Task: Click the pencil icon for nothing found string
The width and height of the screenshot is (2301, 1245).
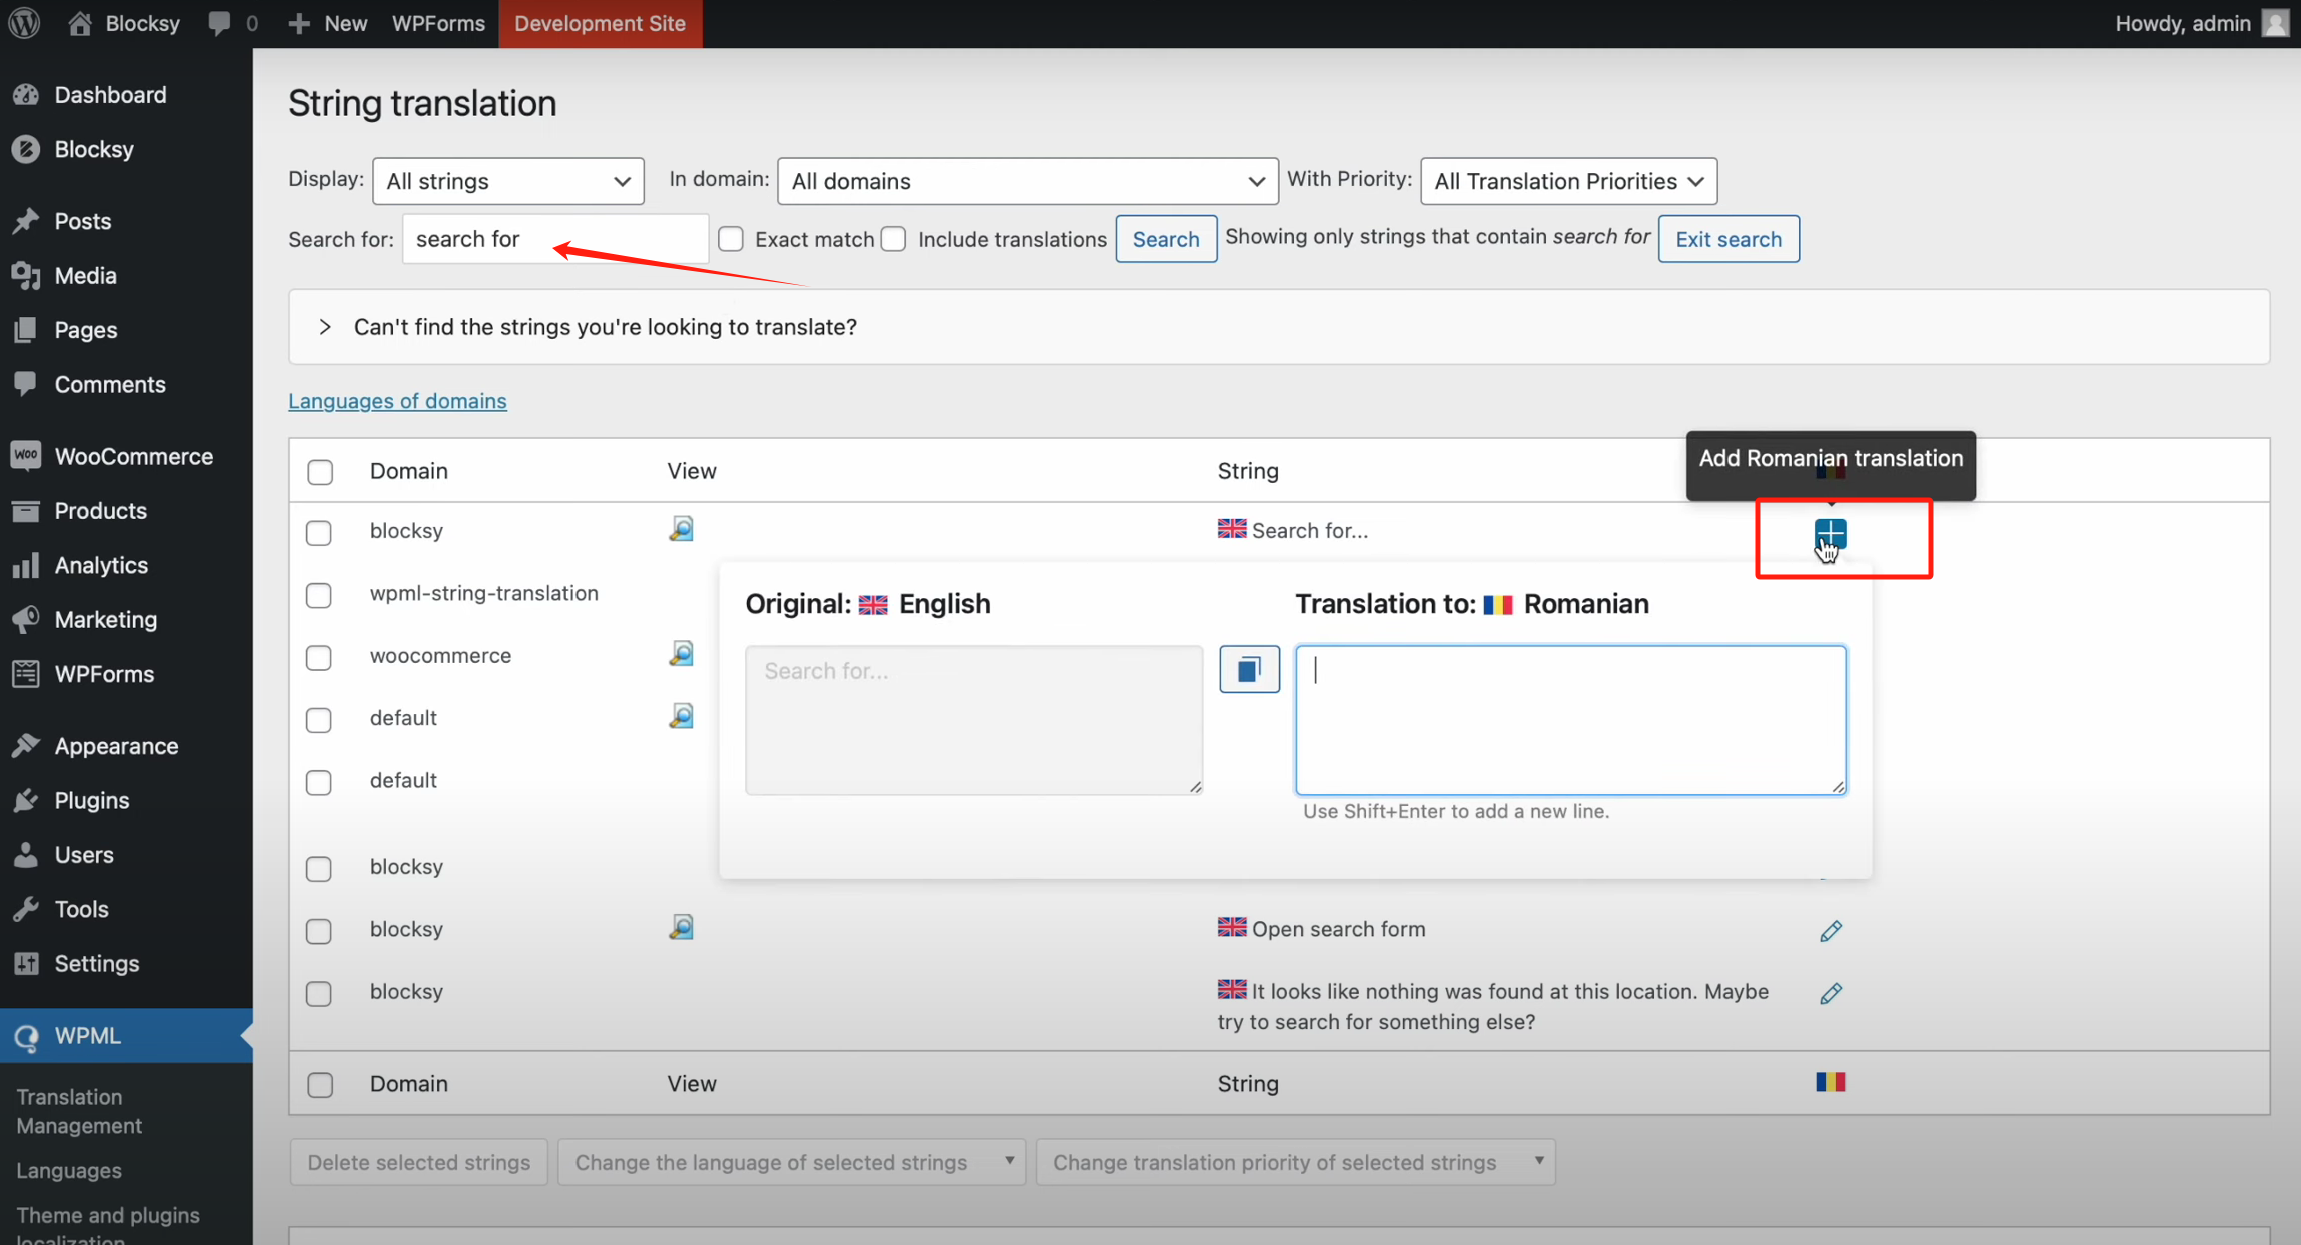Action: pos(1830,993)
